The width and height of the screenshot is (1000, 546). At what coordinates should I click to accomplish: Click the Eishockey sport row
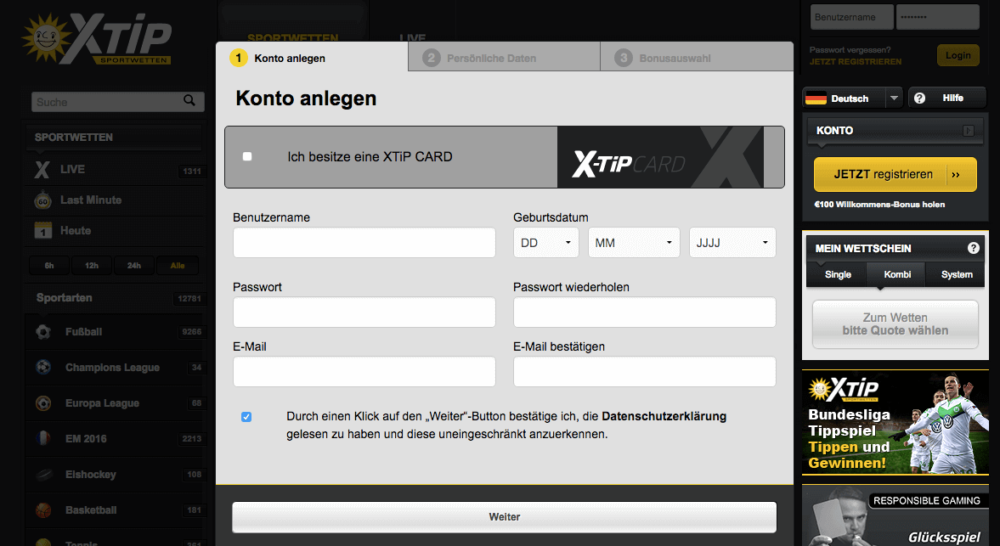pos(117,475)
